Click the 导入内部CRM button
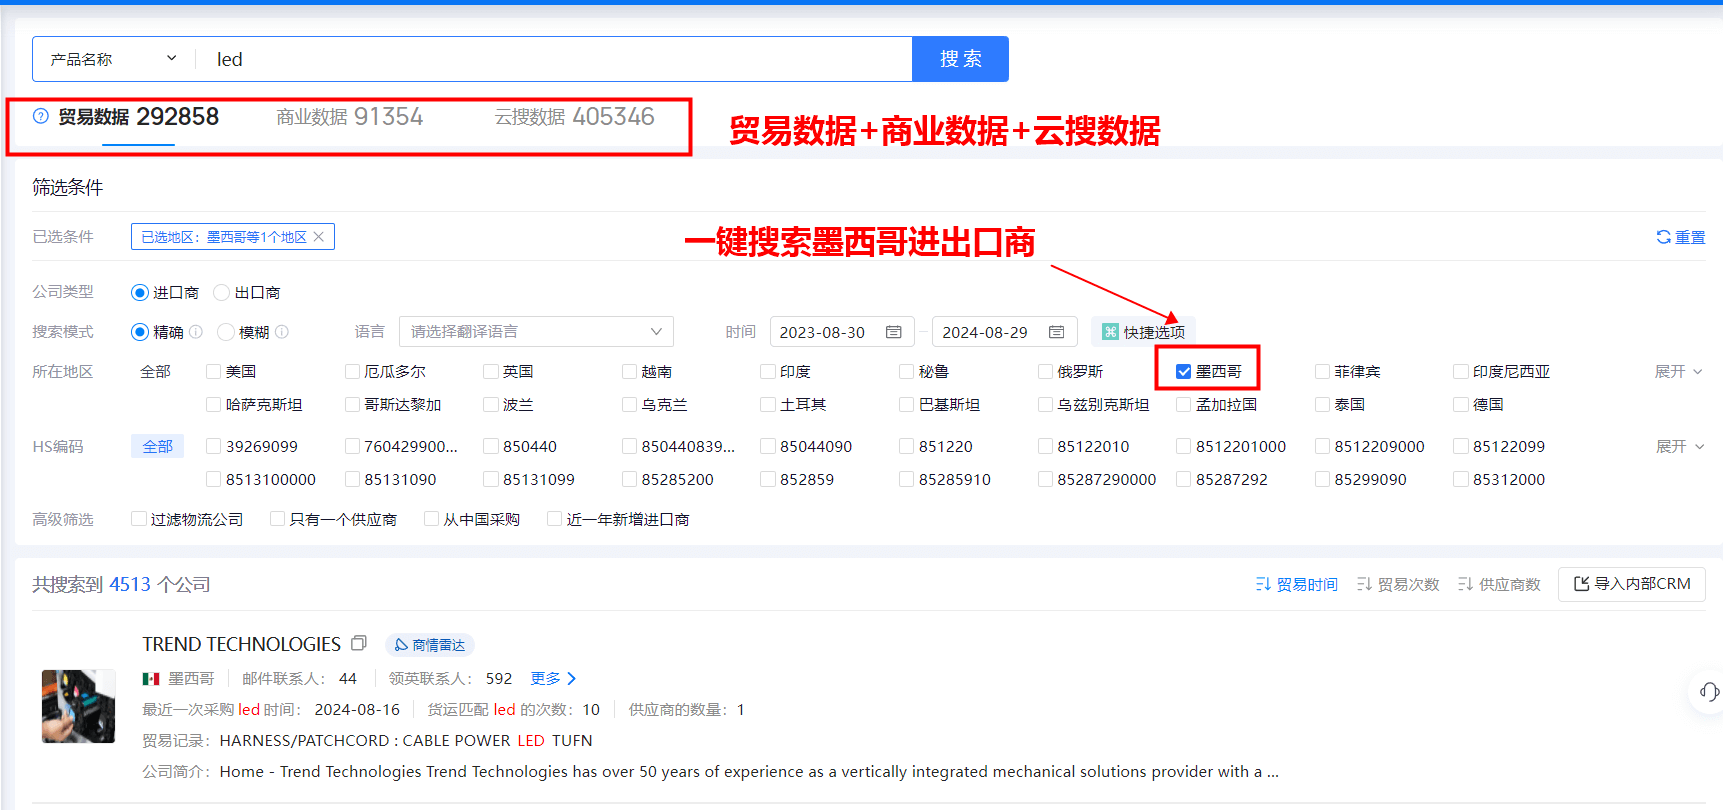The width and height of the screenshot is (1723, 810). 1631,584
